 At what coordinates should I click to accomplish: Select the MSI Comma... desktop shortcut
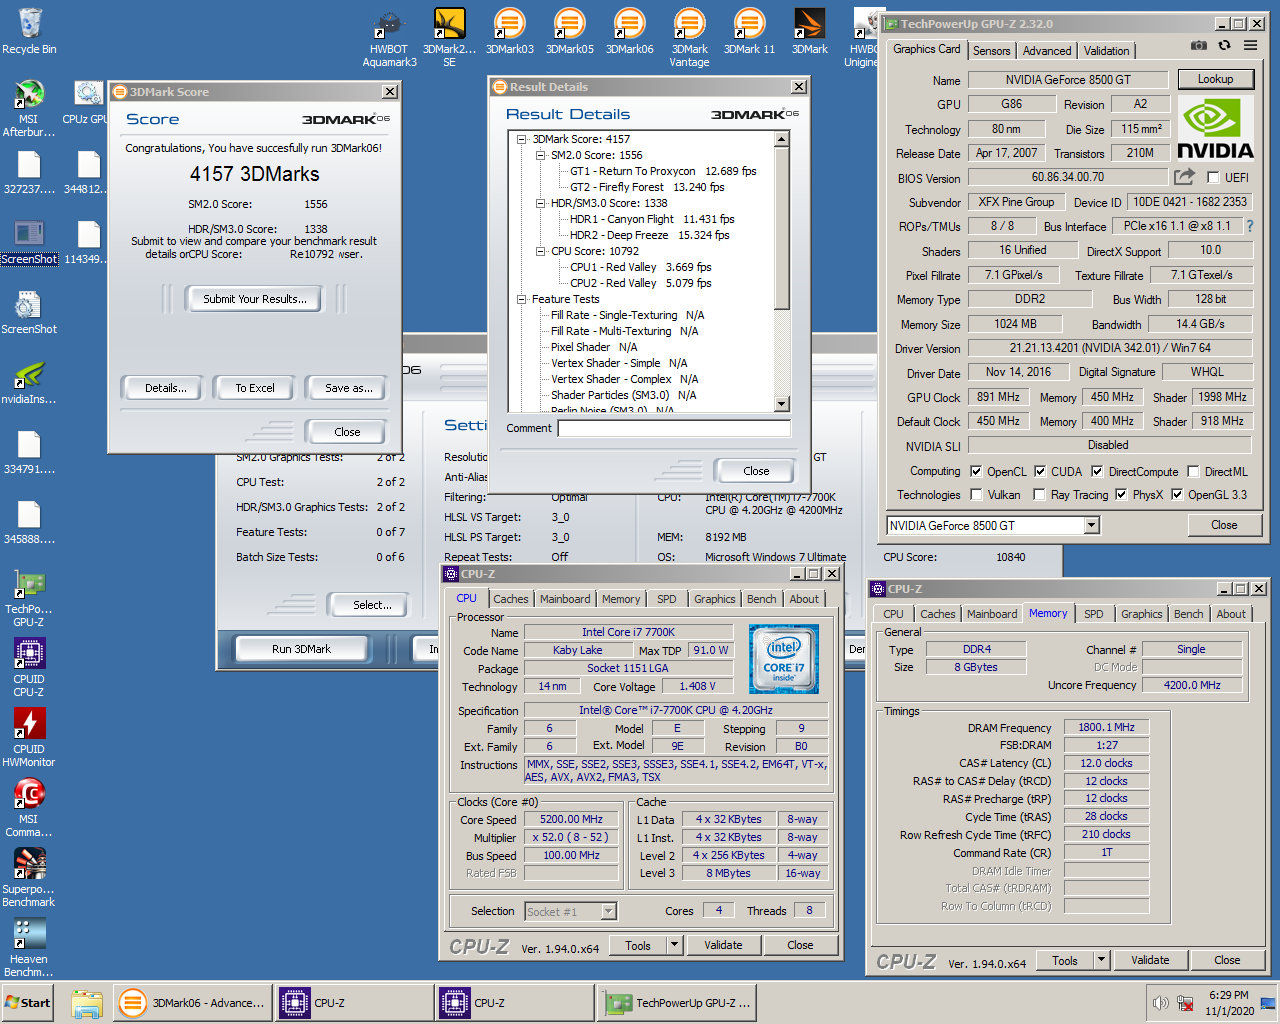point(29,809)
